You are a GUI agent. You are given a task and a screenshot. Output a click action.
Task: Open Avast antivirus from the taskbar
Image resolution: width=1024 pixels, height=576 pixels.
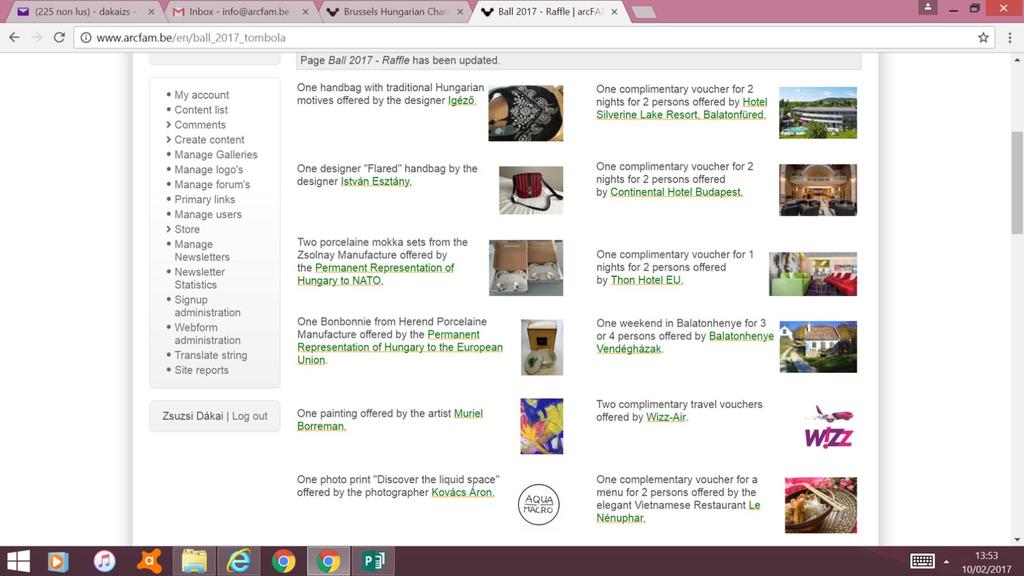coord(150,561)
